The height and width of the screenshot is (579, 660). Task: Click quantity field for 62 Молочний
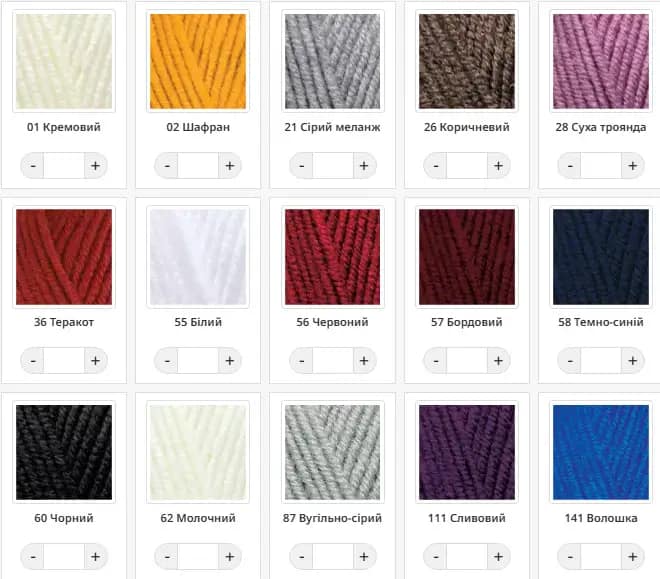198,557
